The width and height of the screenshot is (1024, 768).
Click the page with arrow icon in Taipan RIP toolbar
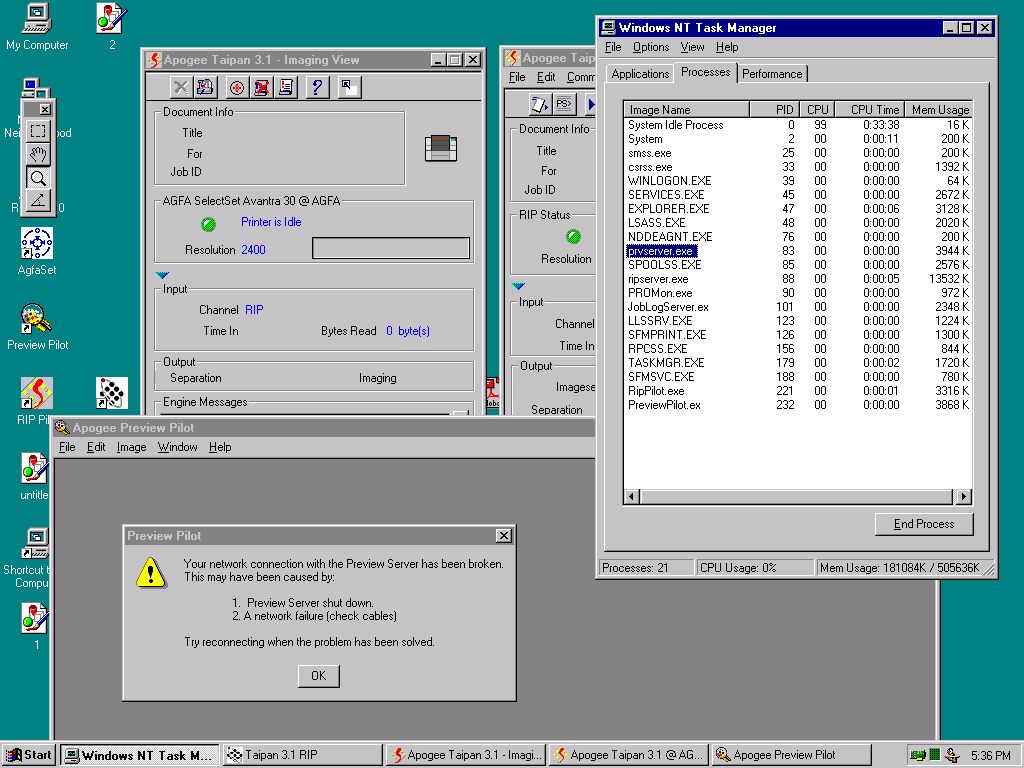[x=539, y=104]
